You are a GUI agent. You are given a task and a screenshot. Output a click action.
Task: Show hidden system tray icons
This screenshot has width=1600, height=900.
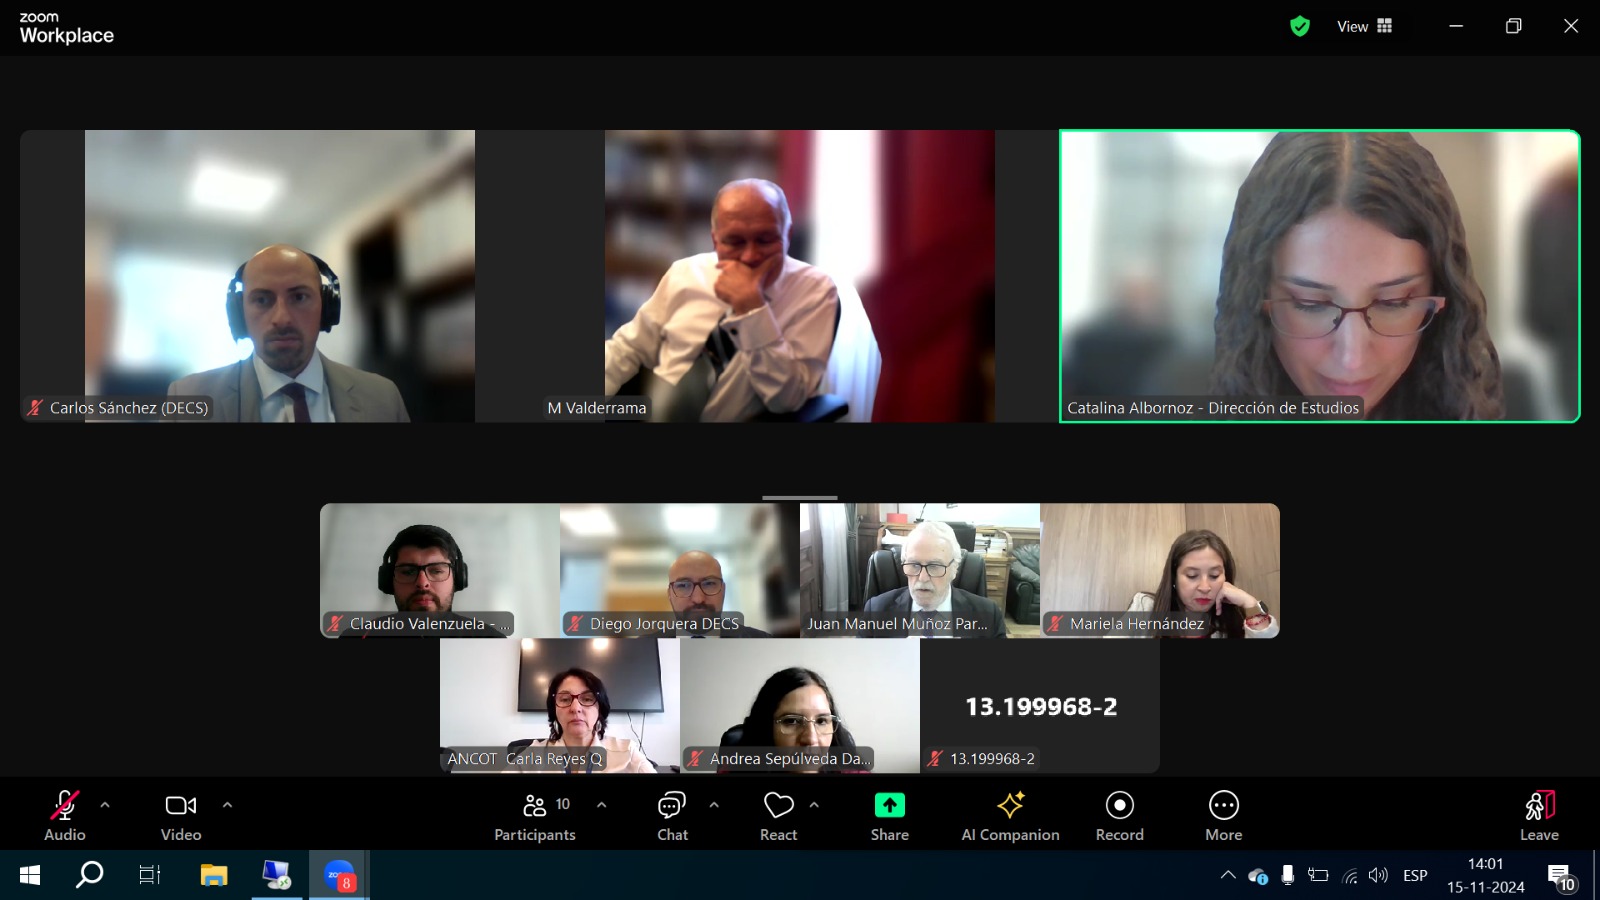click(x=1228, y=875)
